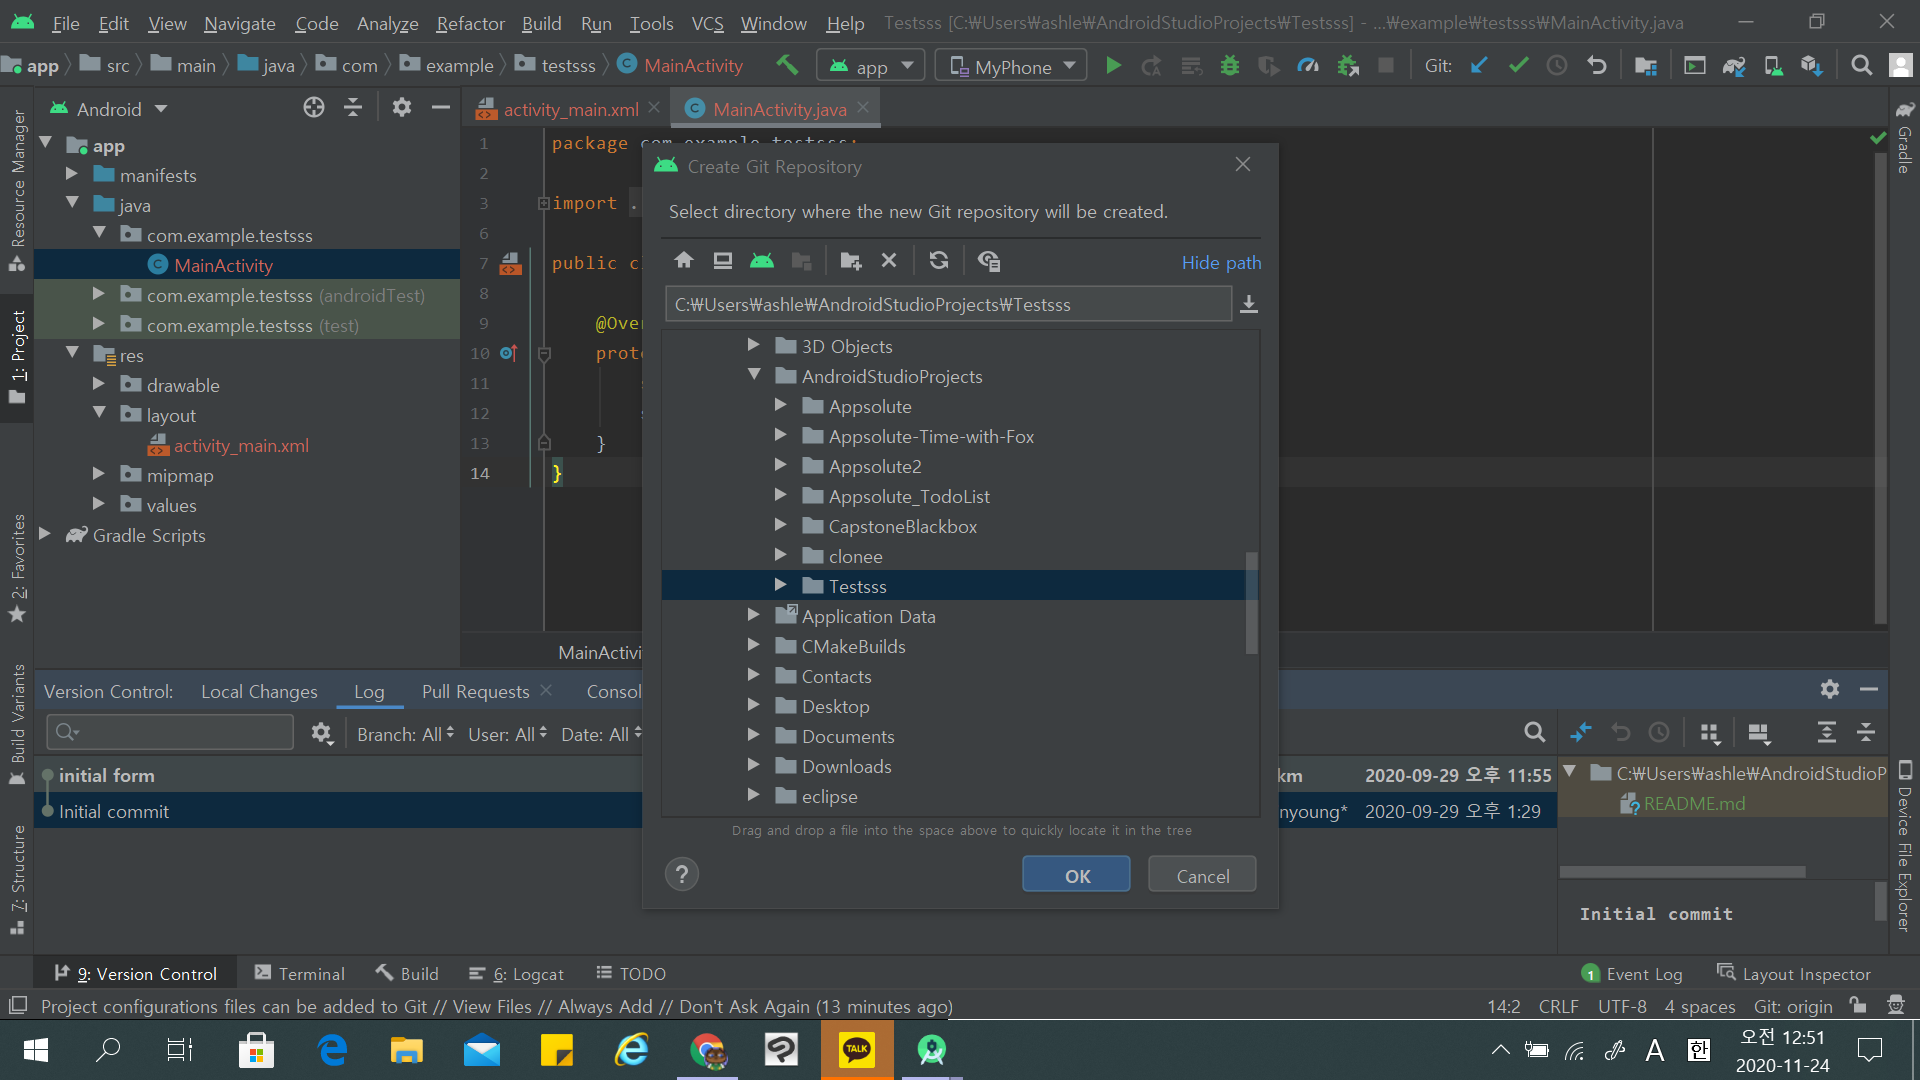Viewport: 1920px width, 1080px height.
Task: Toggle Hide path link
Action: tap(1221, 262)
